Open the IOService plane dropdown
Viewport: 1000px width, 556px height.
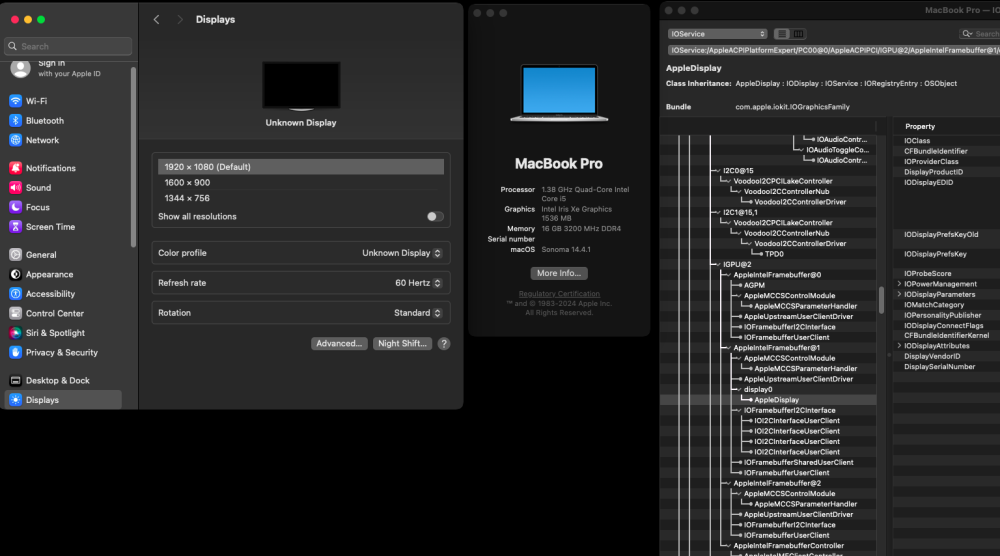717,34
